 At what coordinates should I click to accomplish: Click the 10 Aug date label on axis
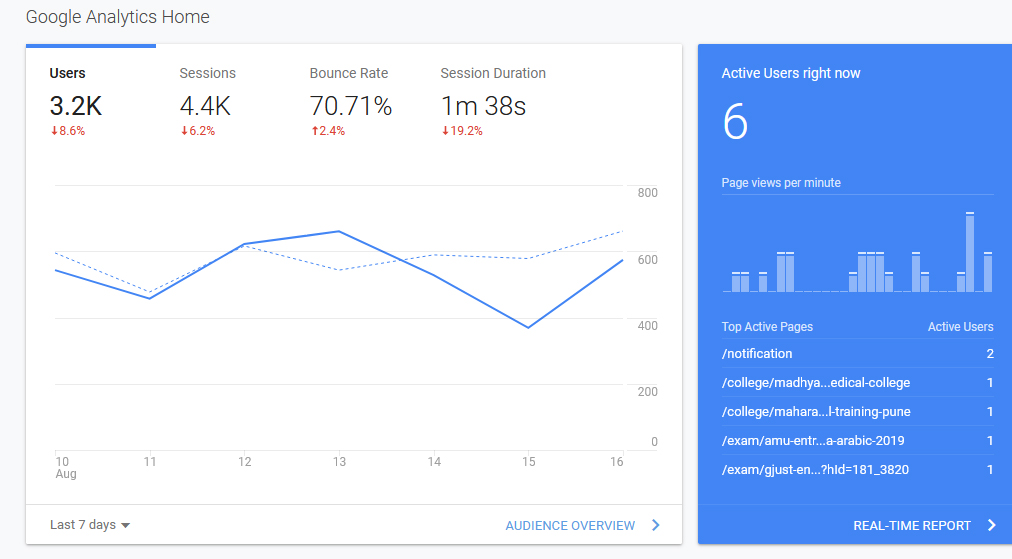click(x=65, y=467)
